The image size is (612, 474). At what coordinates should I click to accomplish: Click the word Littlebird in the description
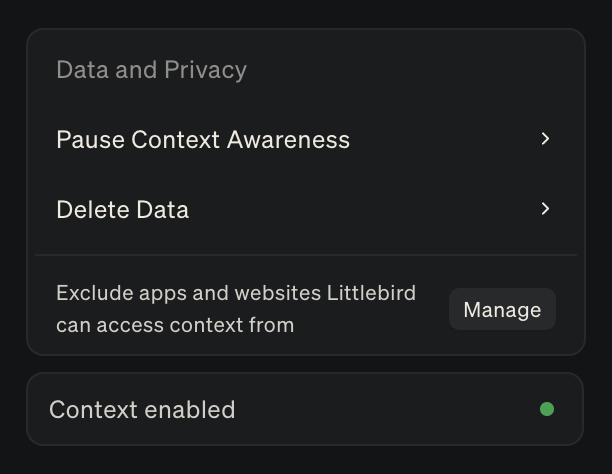[371, 294]
